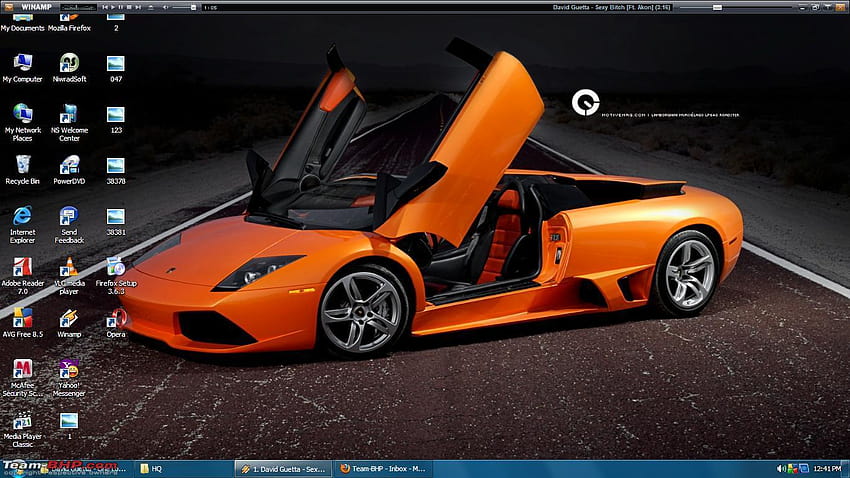Viewport: 850px width, 478px height.
Task: Select the image file named 1
Action: click(x=69, y=426)
